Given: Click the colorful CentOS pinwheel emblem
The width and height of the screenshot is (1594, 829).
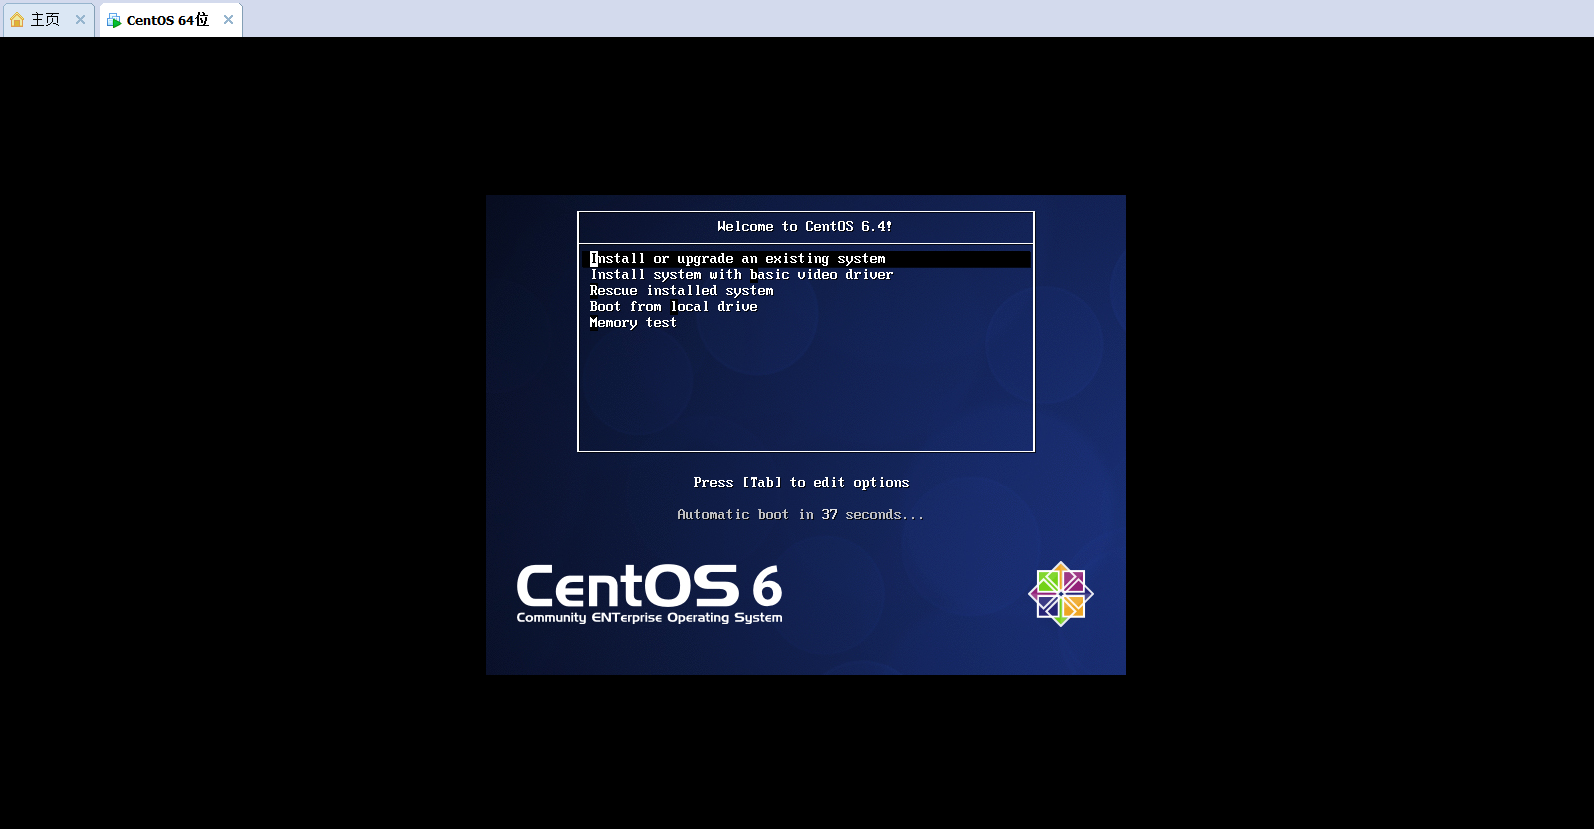Looking at the screenshot, I should (1060, 594).
